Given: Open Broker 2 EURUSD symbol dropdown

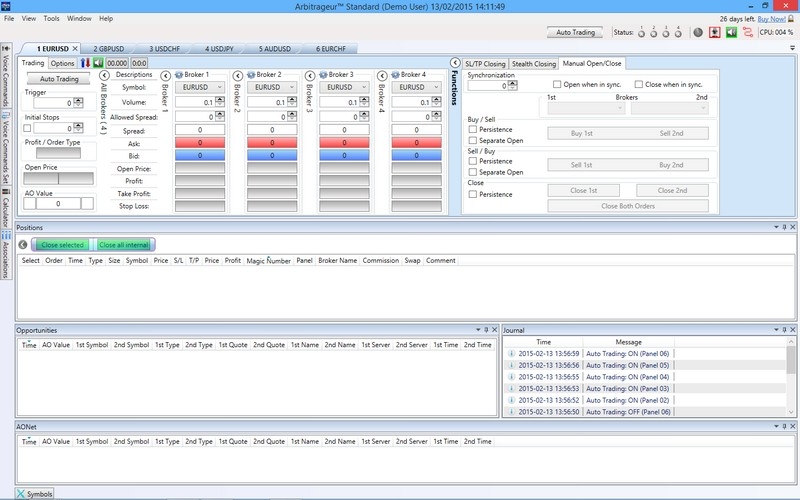Looking at the screenshot, I should click(272, 87).
